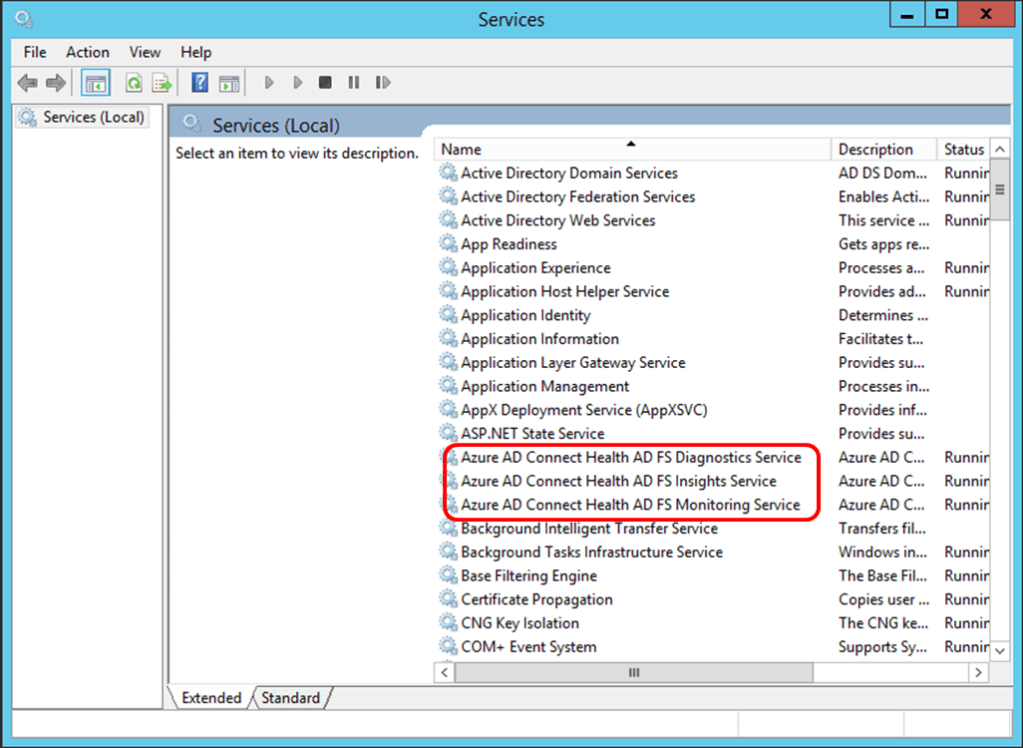Open the View menu
The image size is (1023, 748).
(x=144, y=52)
